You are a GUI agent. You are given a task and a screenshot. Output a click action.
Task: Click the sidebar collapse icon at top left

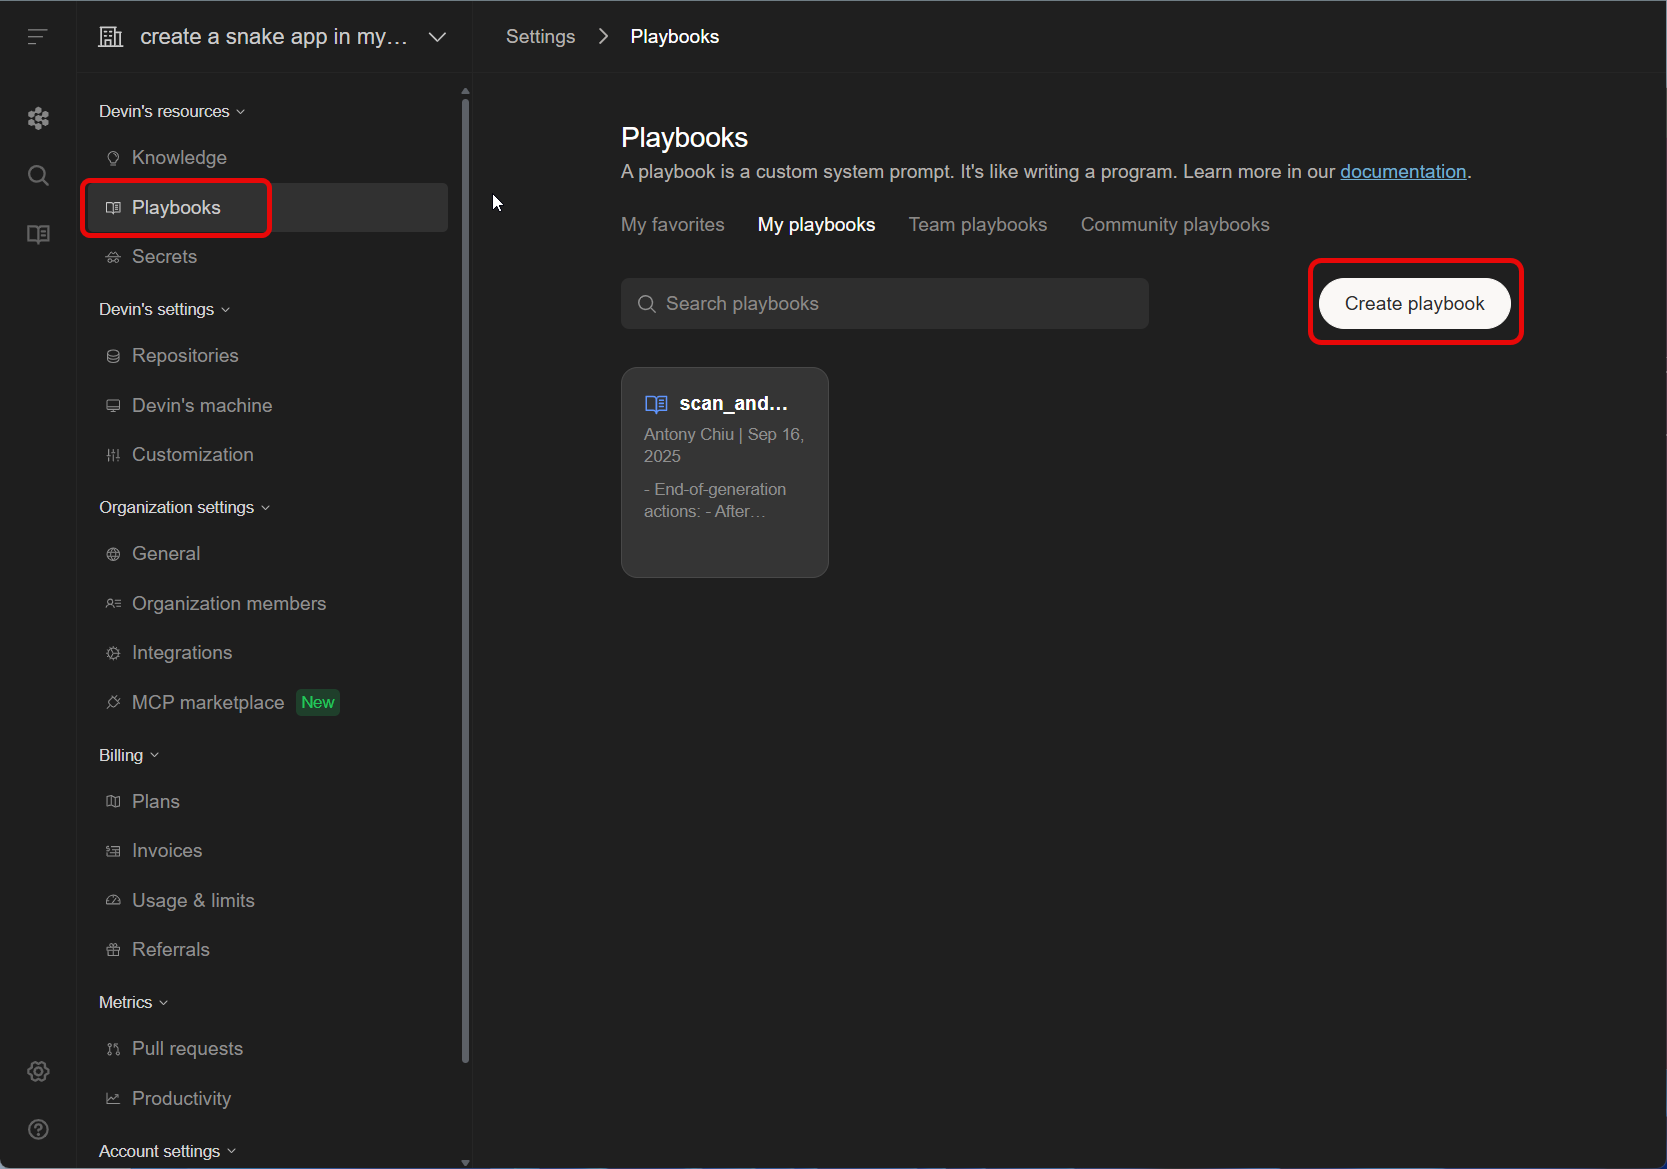click(x=37, y=37)
